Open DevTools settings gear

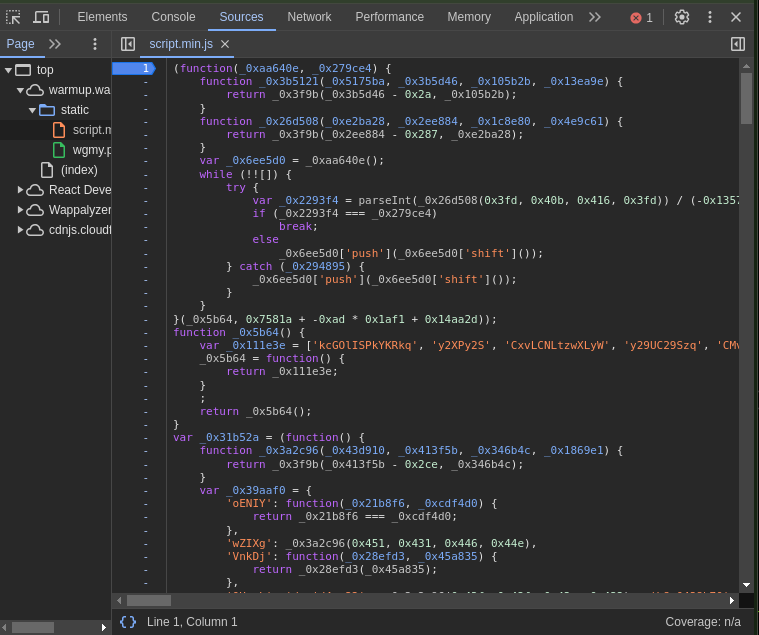coord(682,17)
